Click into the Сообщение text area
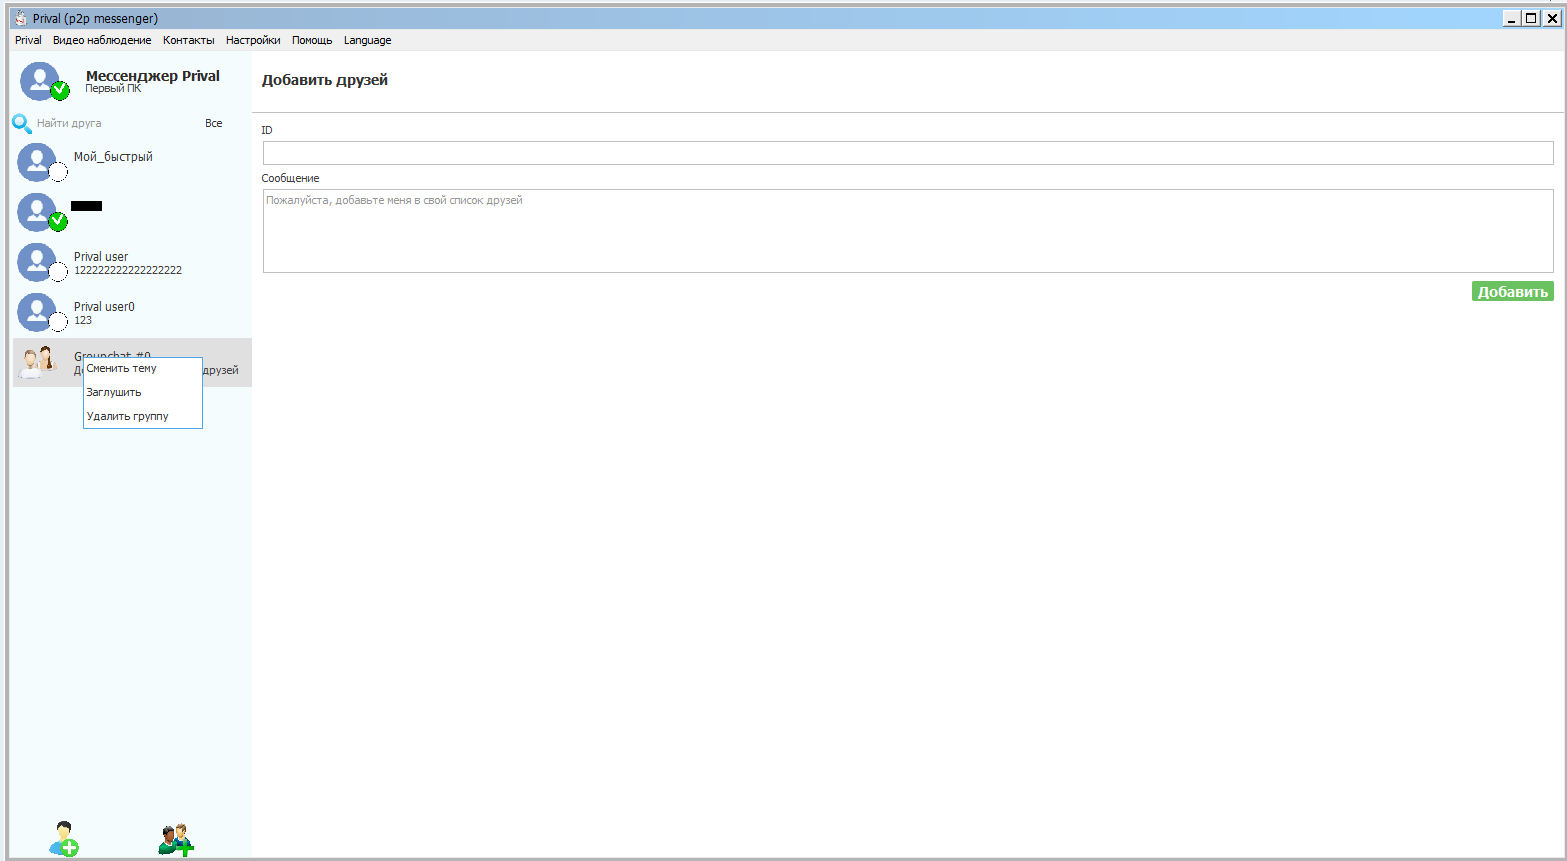The height and width of the screenshot is (861, 1567). 907,231
